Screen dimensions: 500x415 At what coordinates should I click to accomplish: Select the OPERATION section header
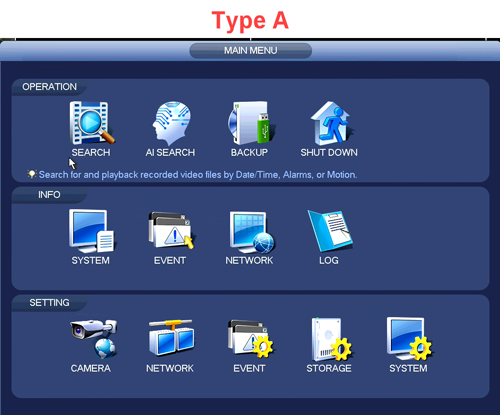[49, 87]
